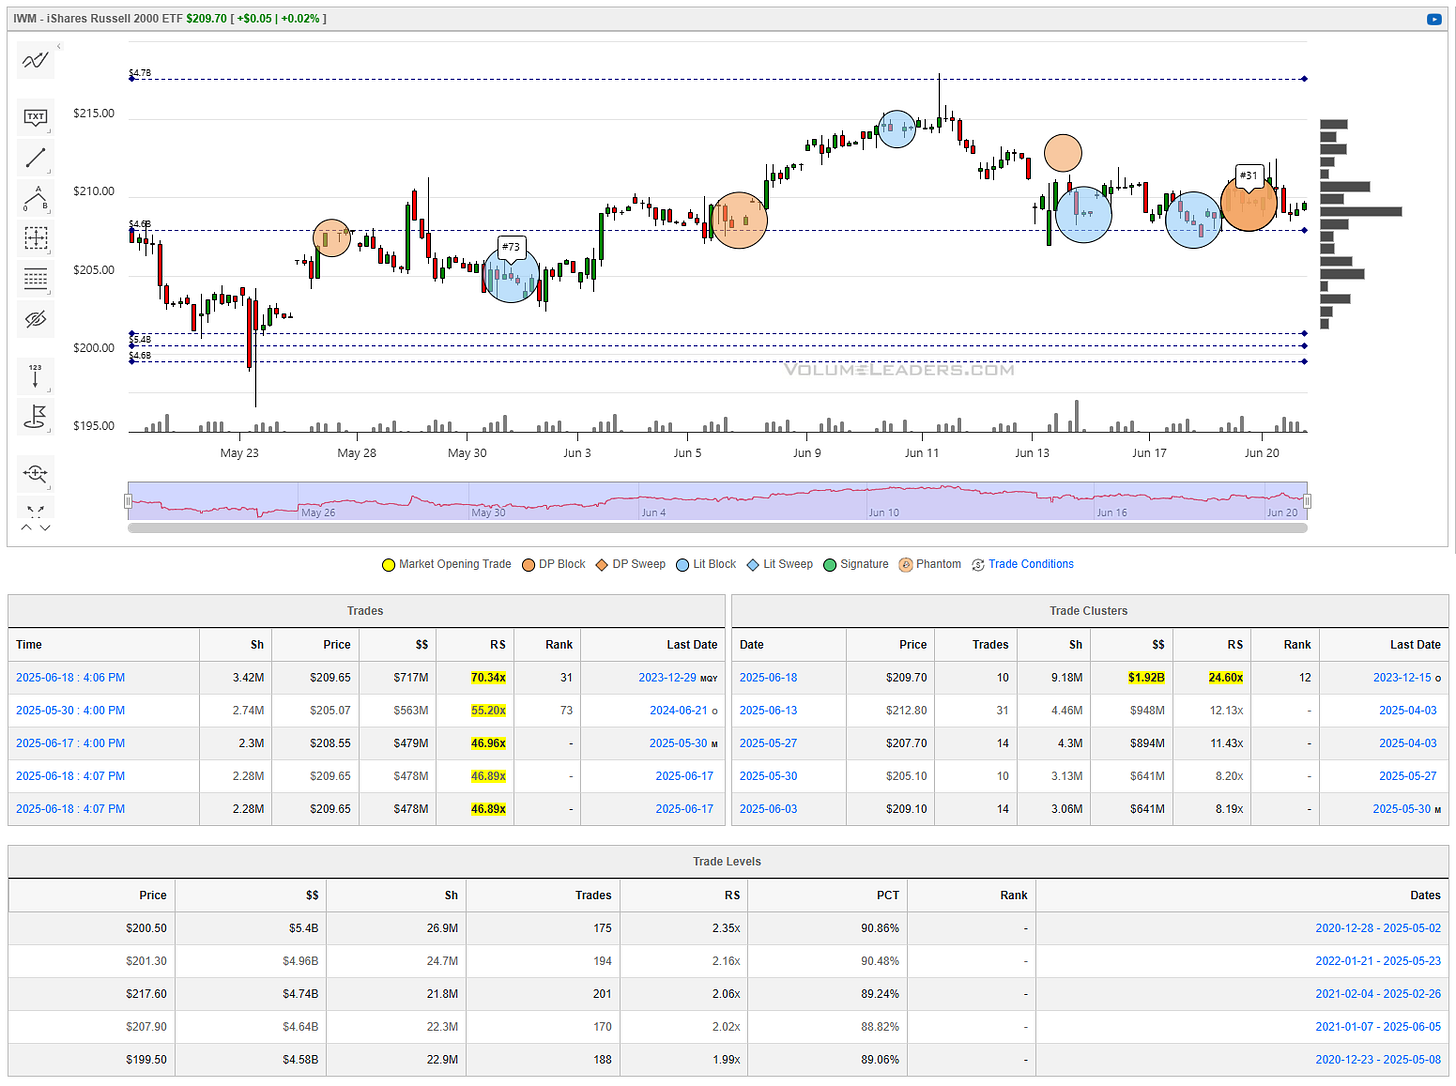Open level dates 2021-01-07 - 2025-06-05
Screen dimensions: 1456x1086
[x=1378, y=1027]
